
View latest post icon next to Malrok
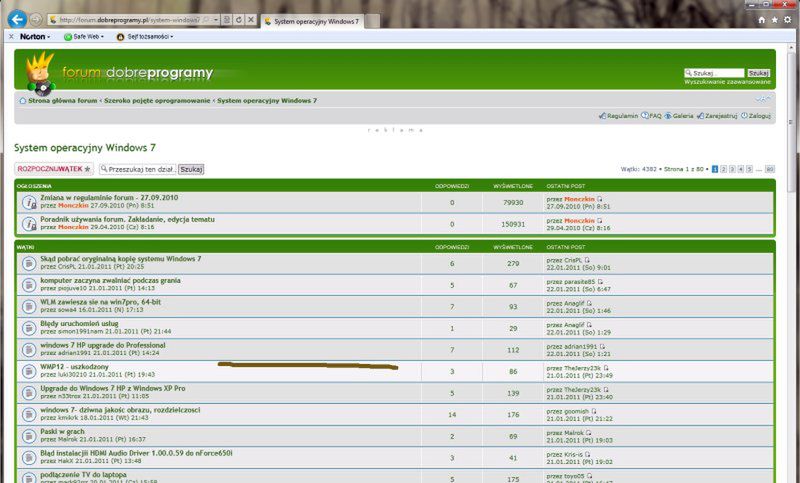click(x=589, y=433)
